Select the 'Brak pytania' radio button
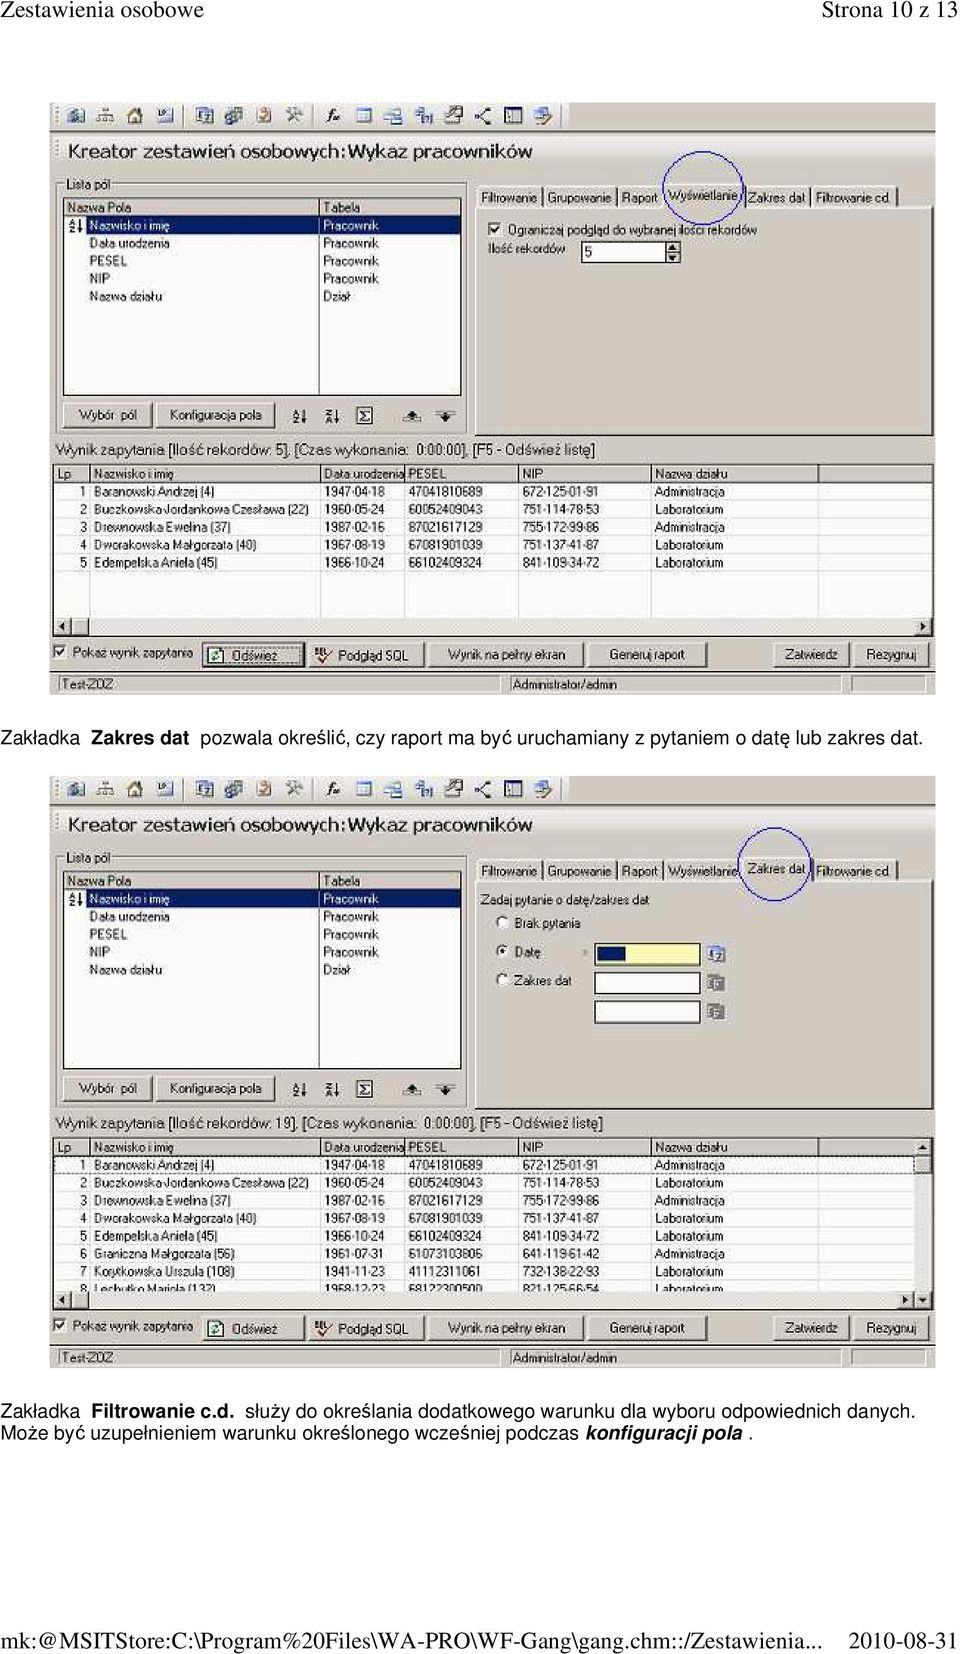This screenshot has width=960, height=1654. pyautogui.click(x=502, y=923)
